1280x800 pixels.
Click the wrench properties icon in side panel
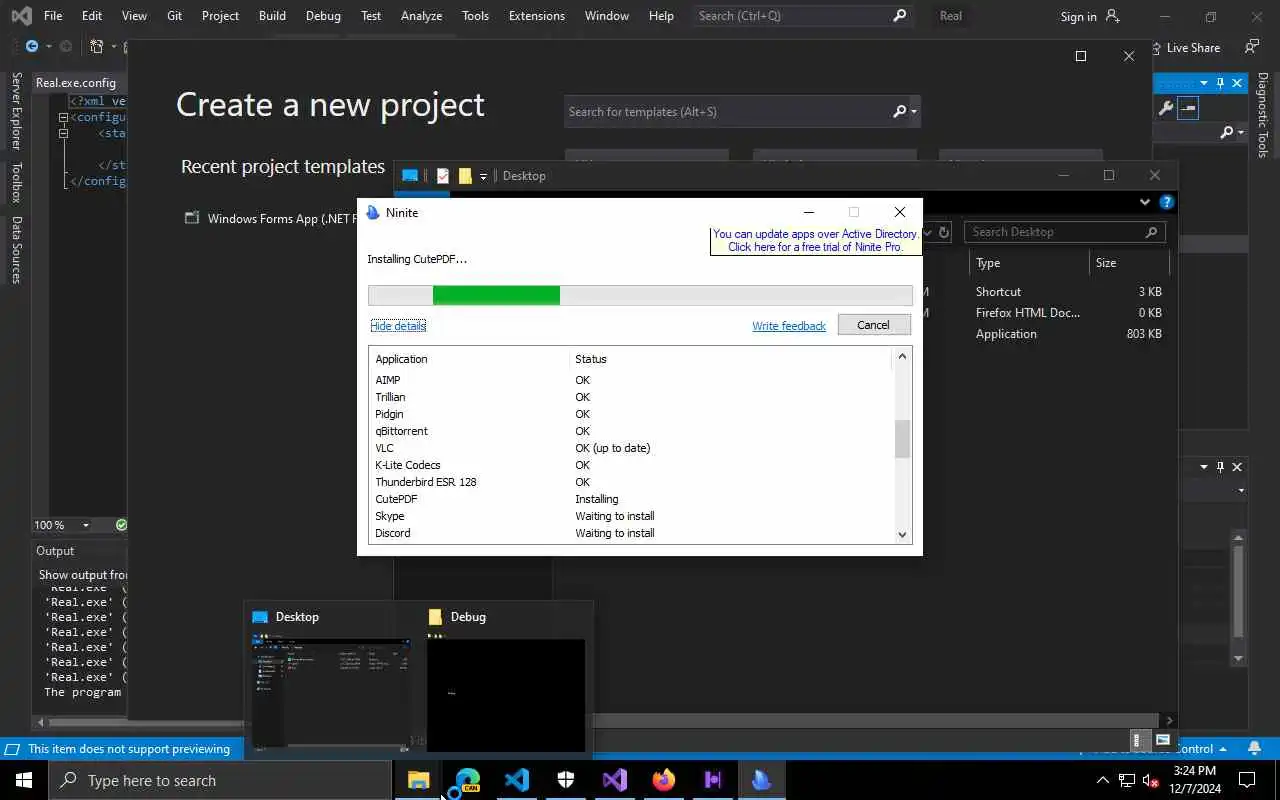(1165, 108)
